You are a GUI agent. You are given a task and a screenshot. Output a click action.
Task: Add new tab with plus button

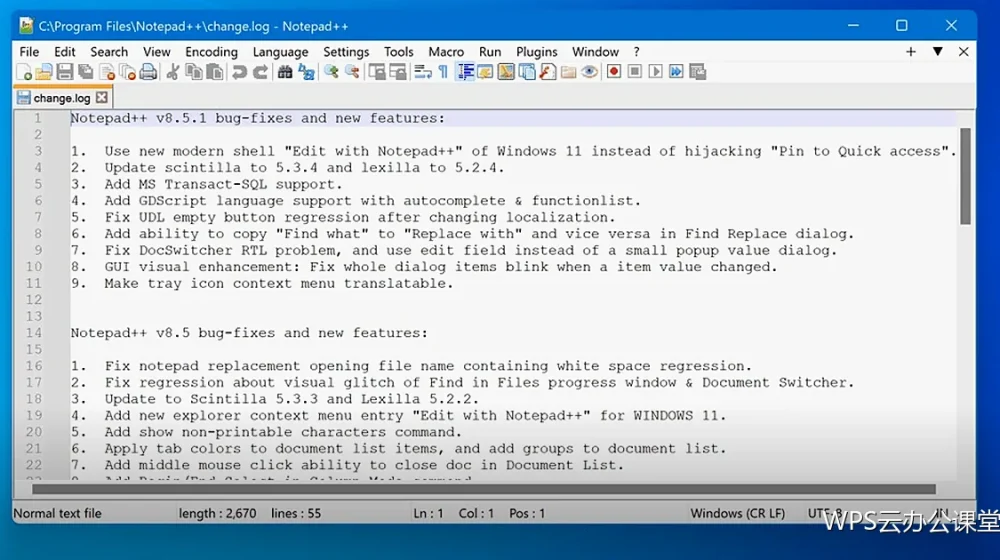911,52
